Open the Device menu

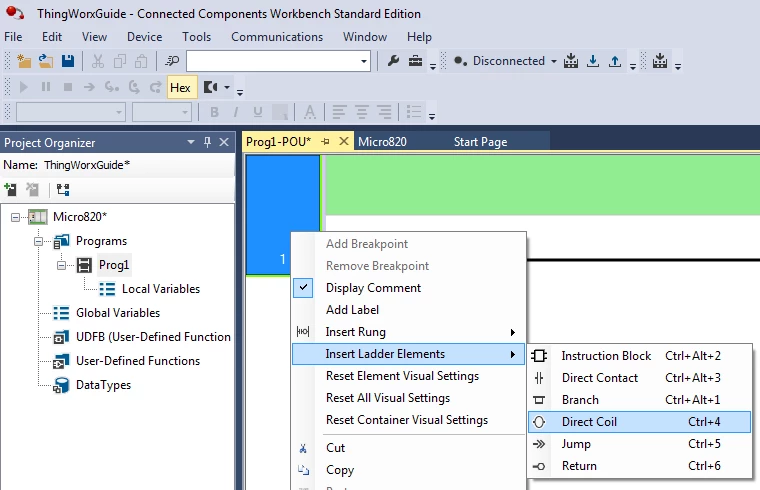[144, 37]
